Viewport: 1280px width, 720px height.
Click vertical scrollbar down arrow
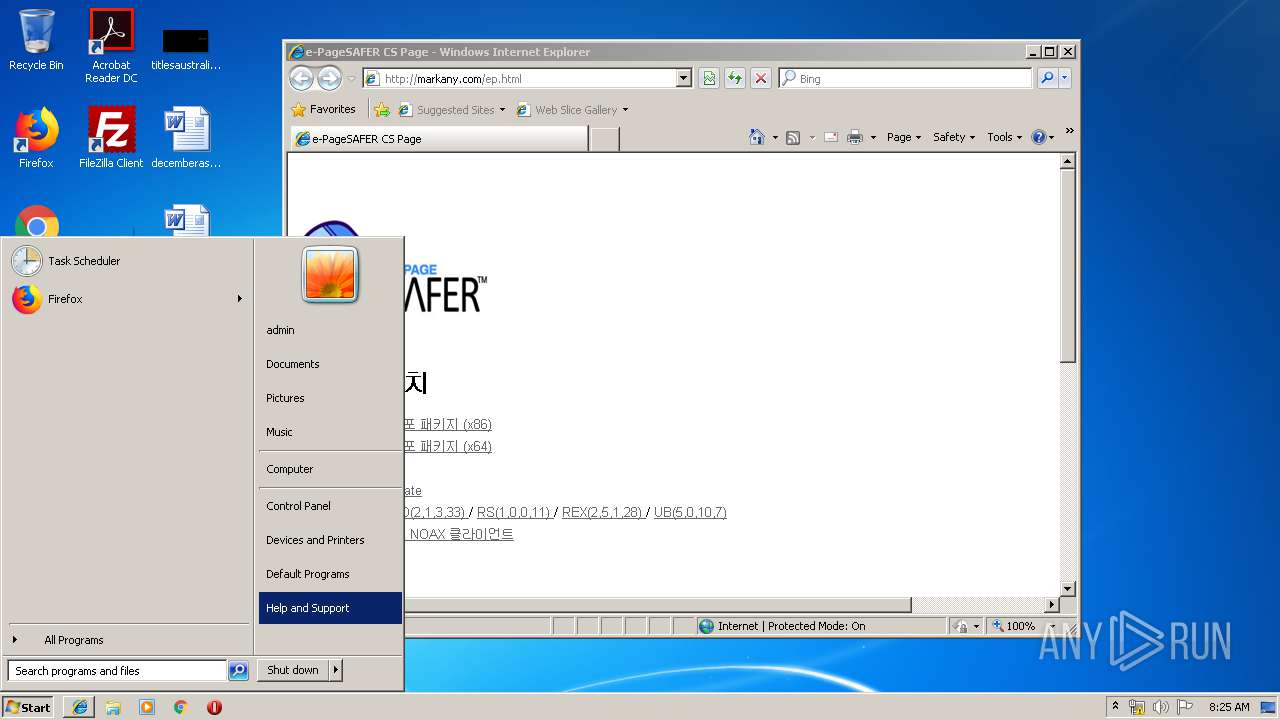(x=1067, y=589)
